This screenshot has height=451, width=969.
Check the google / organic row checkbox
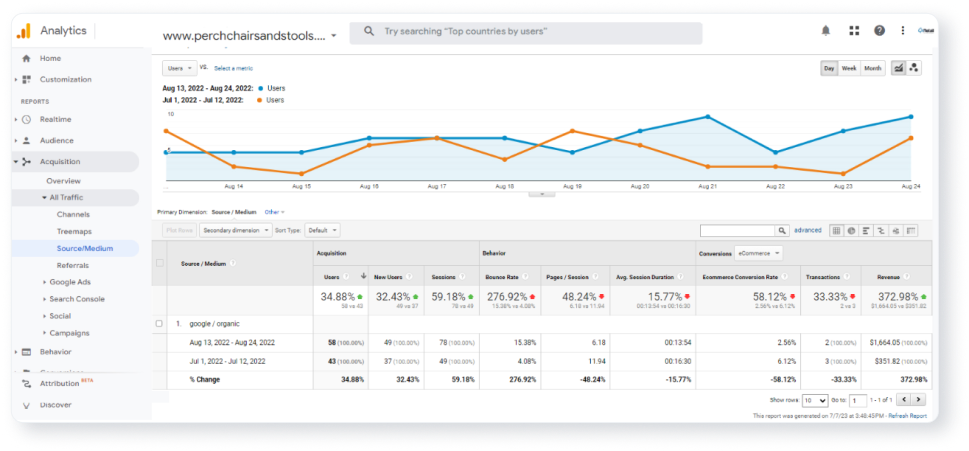(x=159, y=323)
